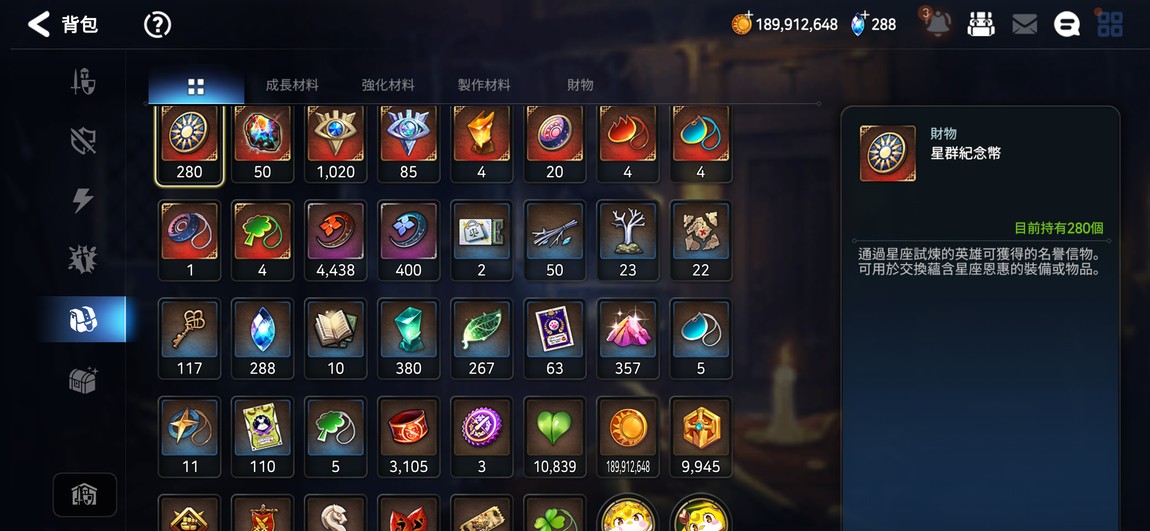Open the help question mark icon
Screen dimensions: 1150x531
tap(157, 25)
